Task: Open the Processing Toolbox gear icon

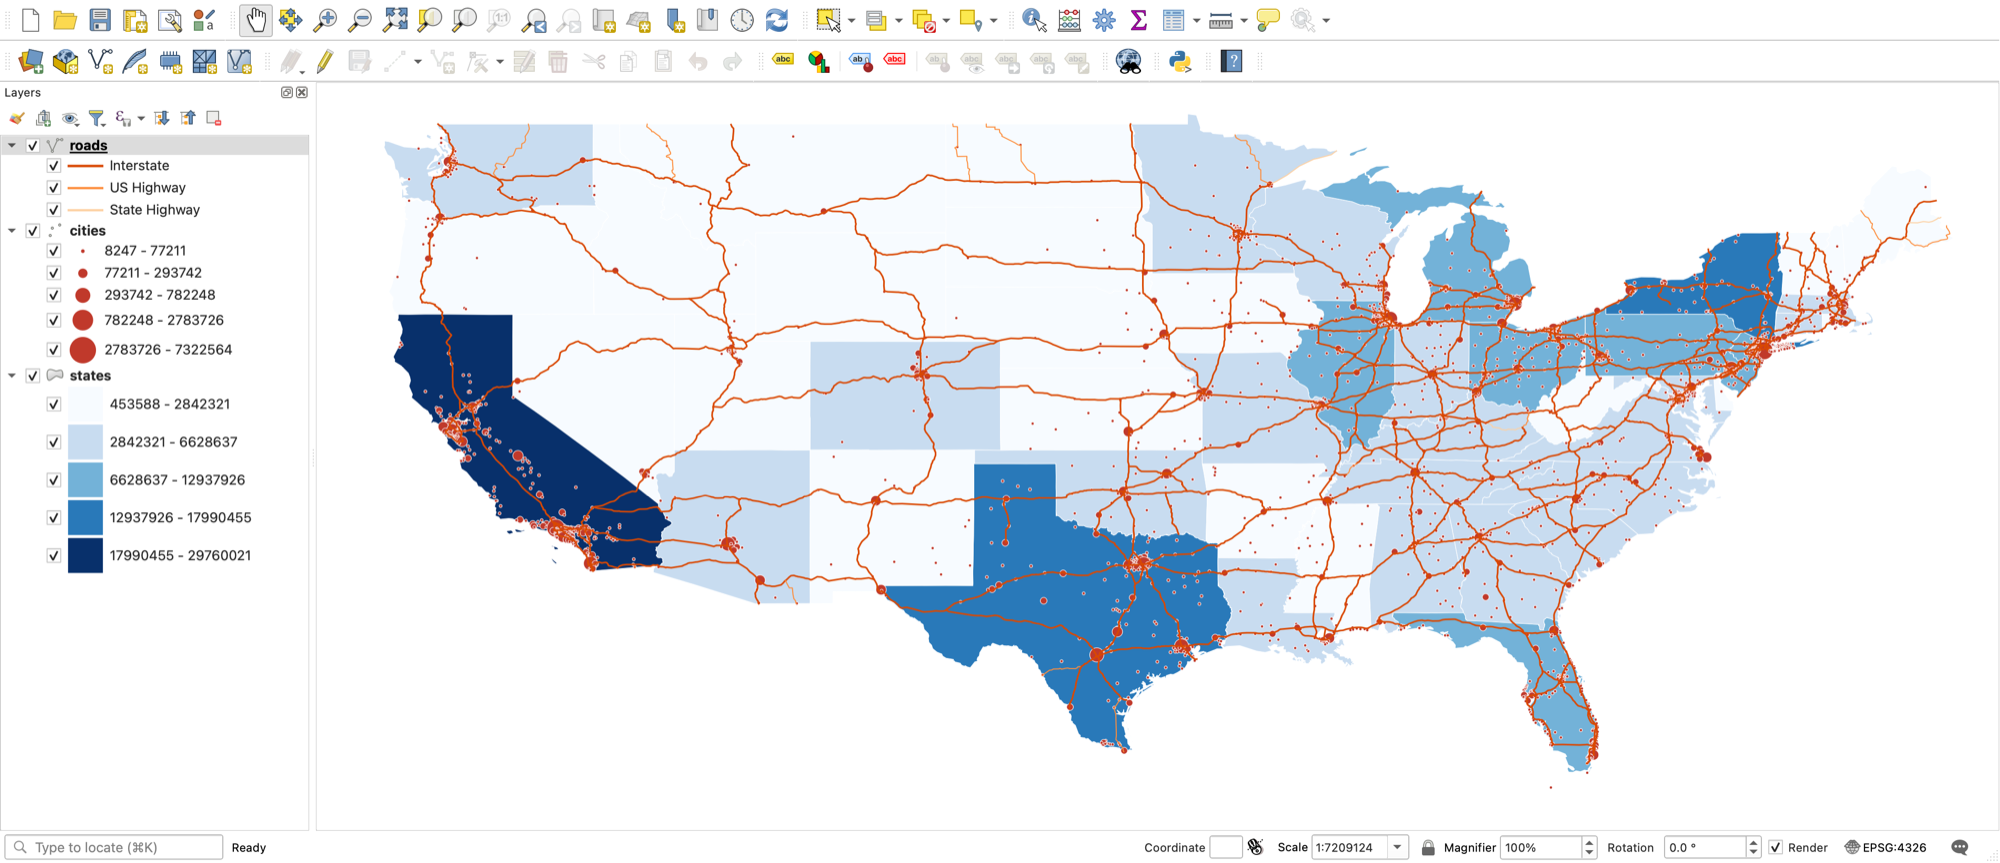Action: click(1104, 20)
